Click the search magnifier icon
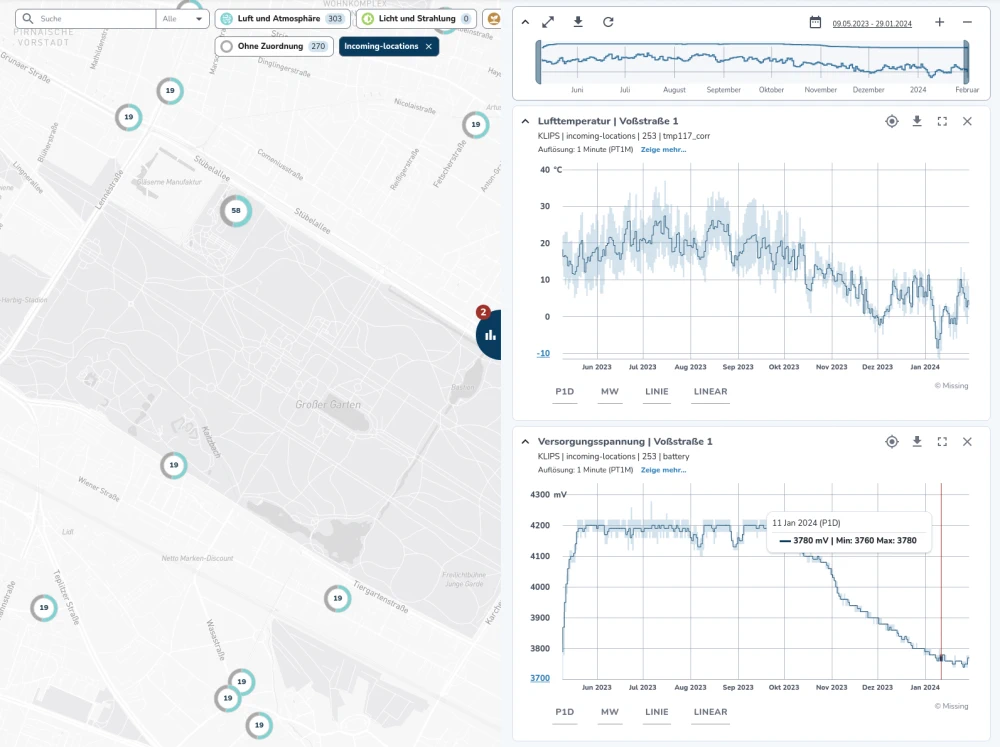The height and width of the screenshot is (747, 1000). point(27,18)
